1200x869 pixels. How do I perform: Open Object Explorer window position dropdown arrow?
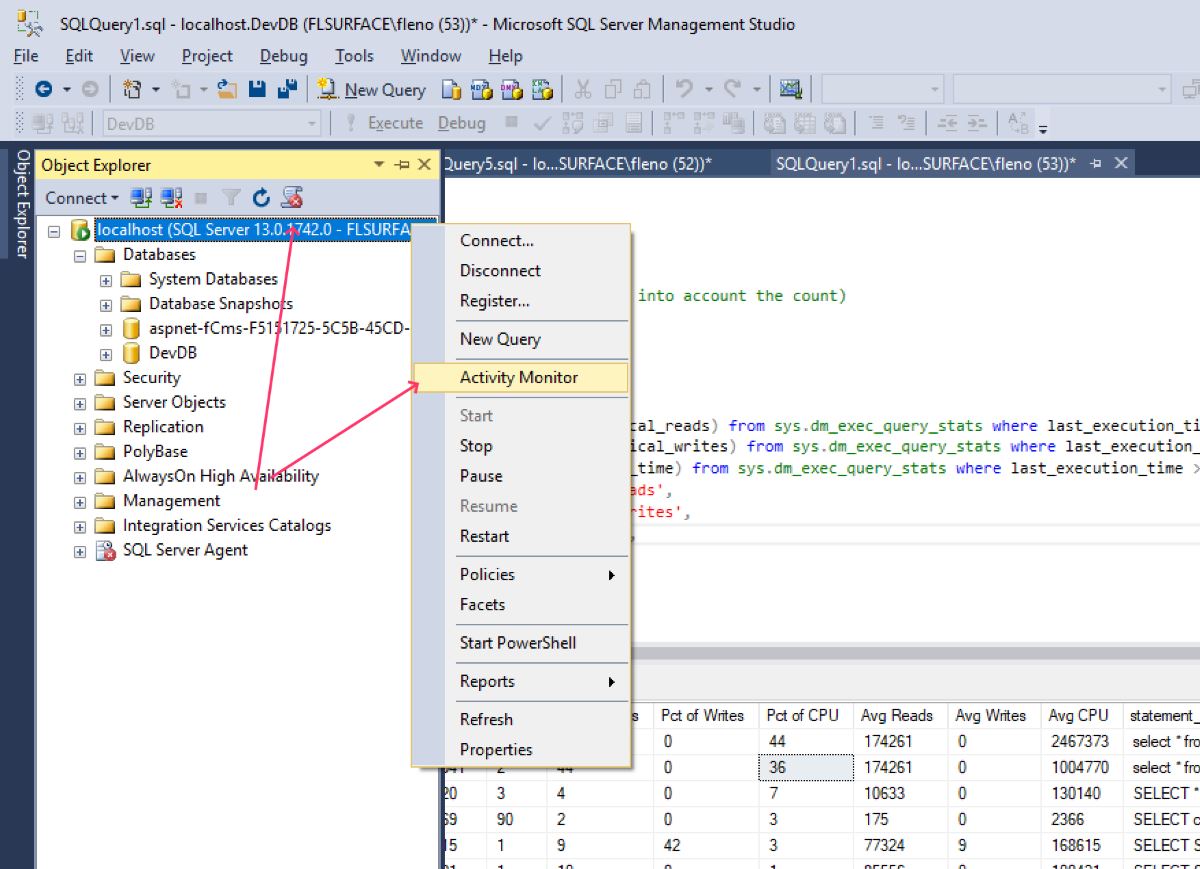(x=379, y=165)
